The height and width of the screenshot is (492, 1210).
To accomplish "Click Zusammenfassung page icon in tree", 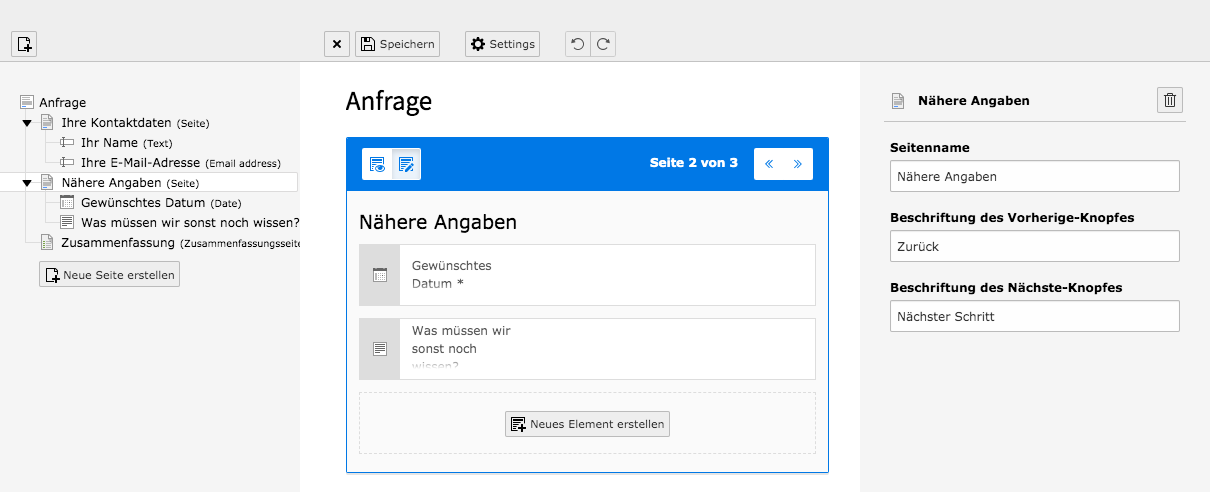I will [x=47, y=242].
